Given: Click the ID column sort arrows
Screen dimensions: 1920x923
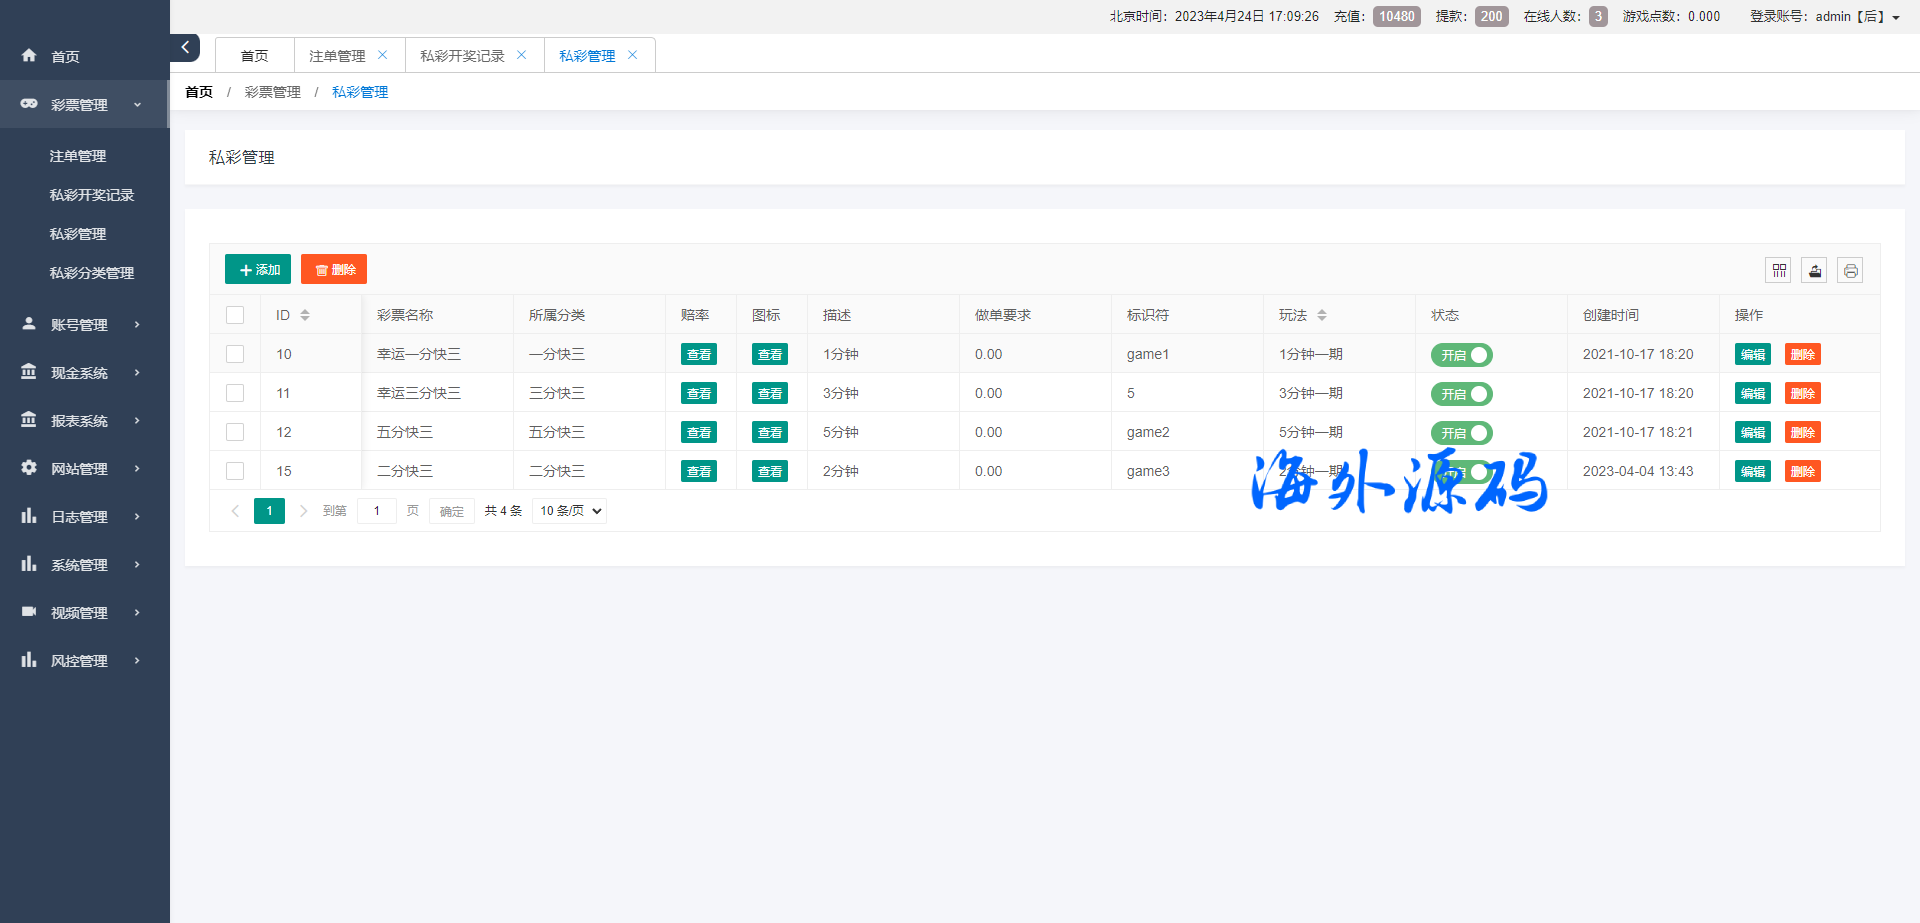Looking at the screenshot, I should (x=305, y=315).
